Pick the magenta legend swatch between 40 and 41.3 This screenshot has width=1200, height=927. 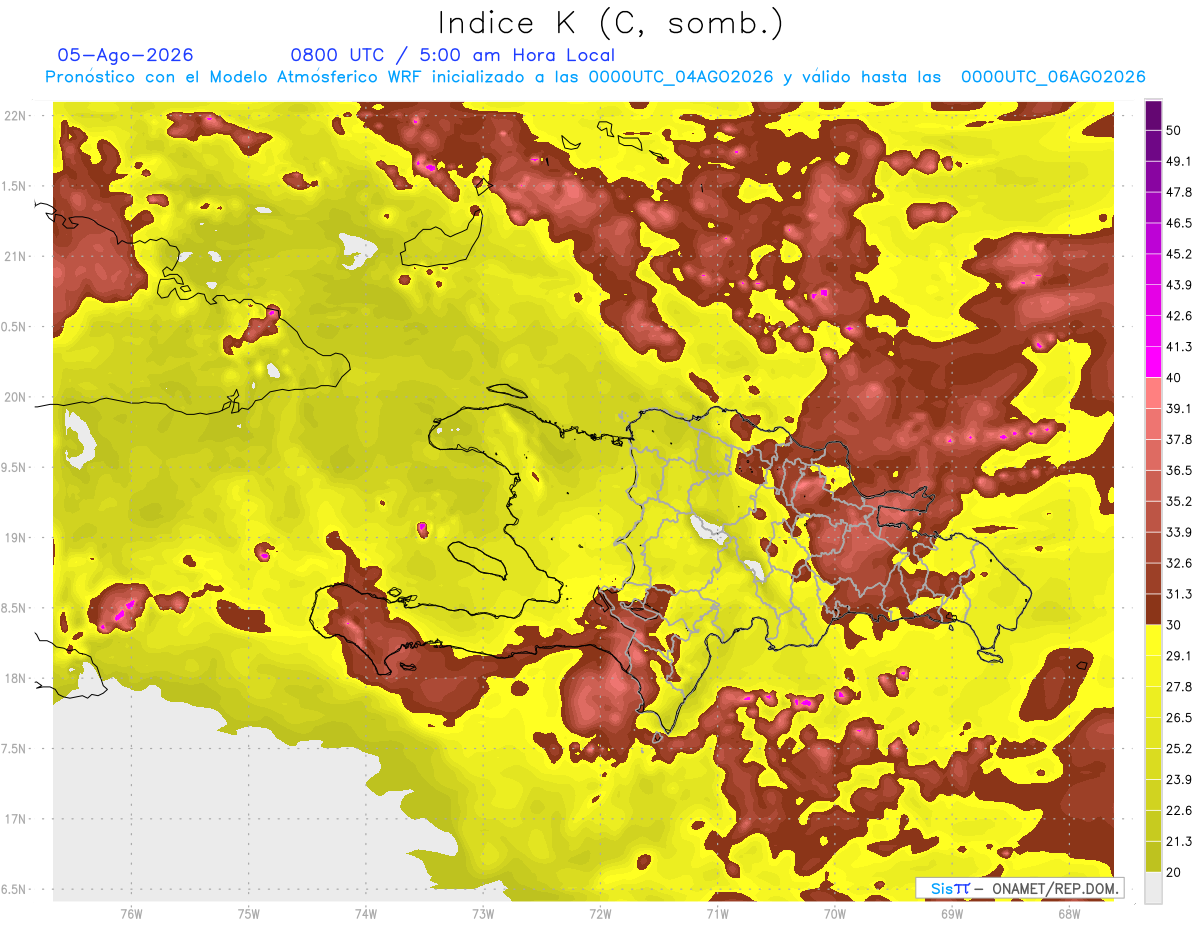[x=1154, y=362]
